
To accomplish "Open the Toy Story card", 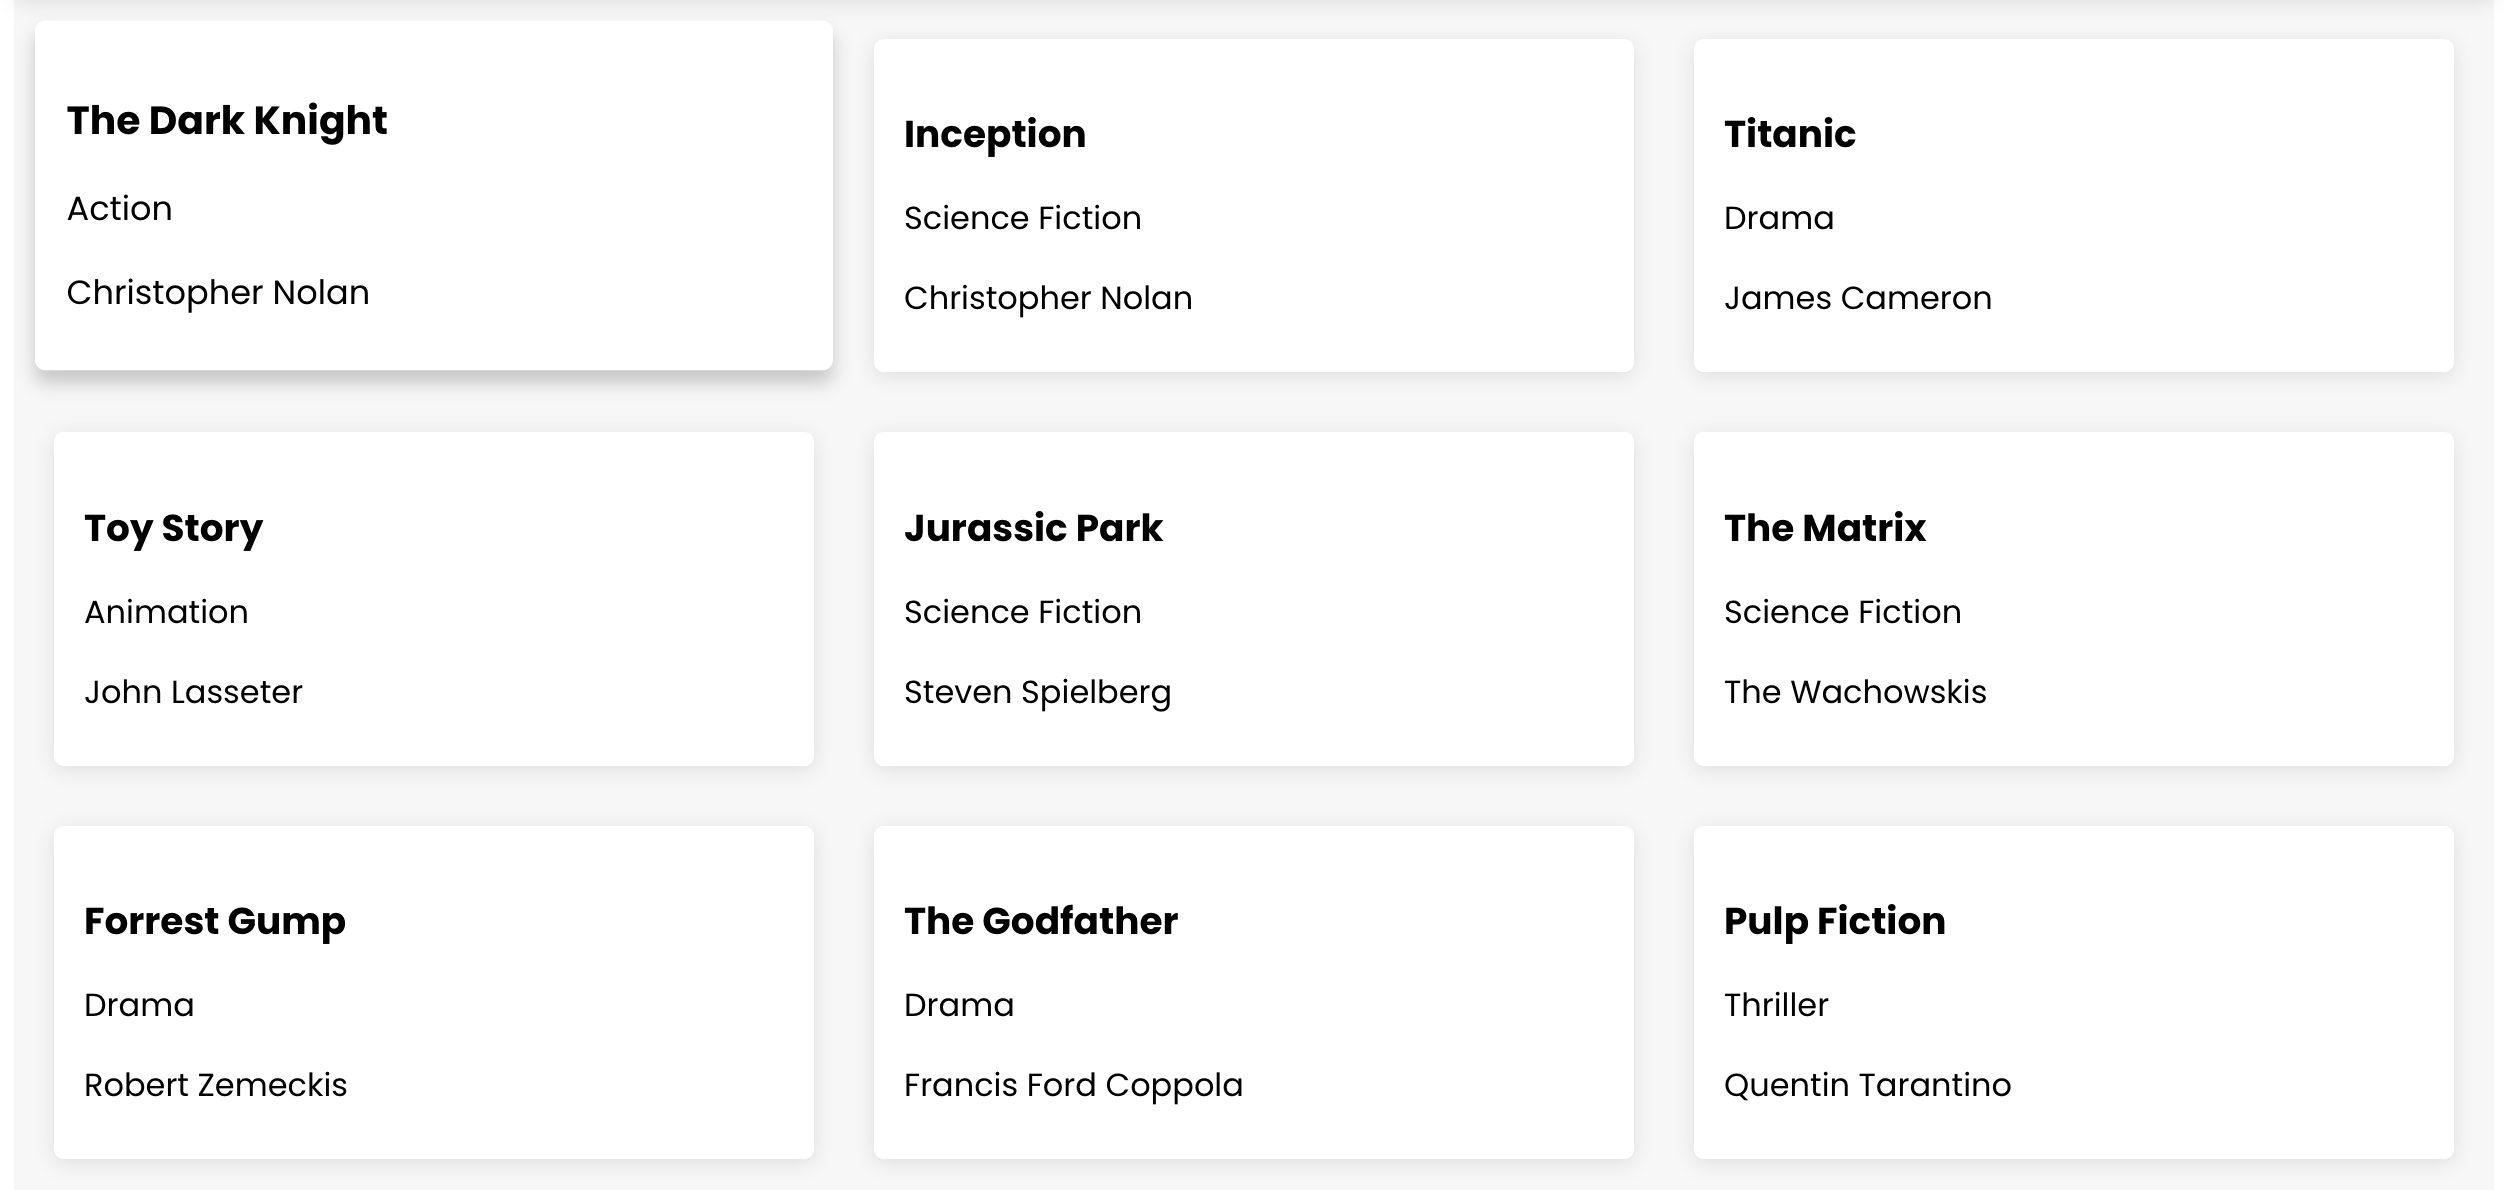I will (173, 528).
